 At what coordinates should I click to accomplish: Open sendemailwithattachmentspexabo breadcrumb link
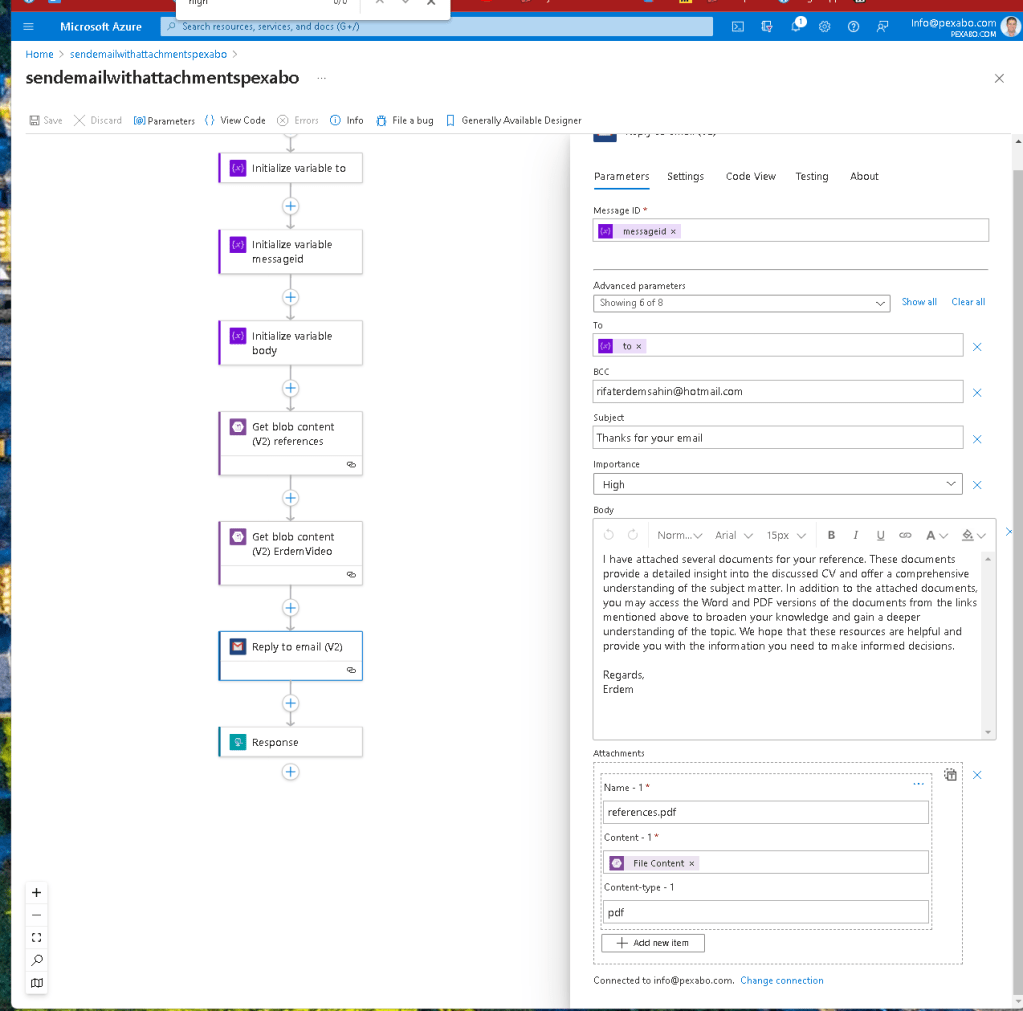(x=148, y=54)
